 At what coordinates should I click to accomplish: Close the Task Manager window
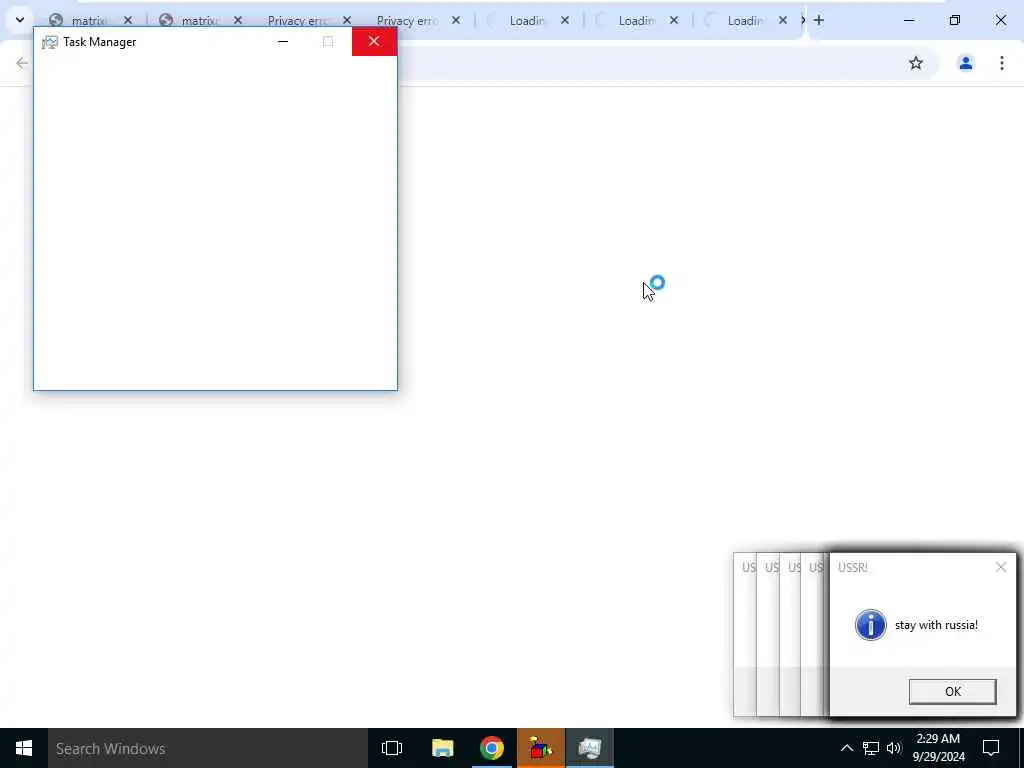(374, 41)
